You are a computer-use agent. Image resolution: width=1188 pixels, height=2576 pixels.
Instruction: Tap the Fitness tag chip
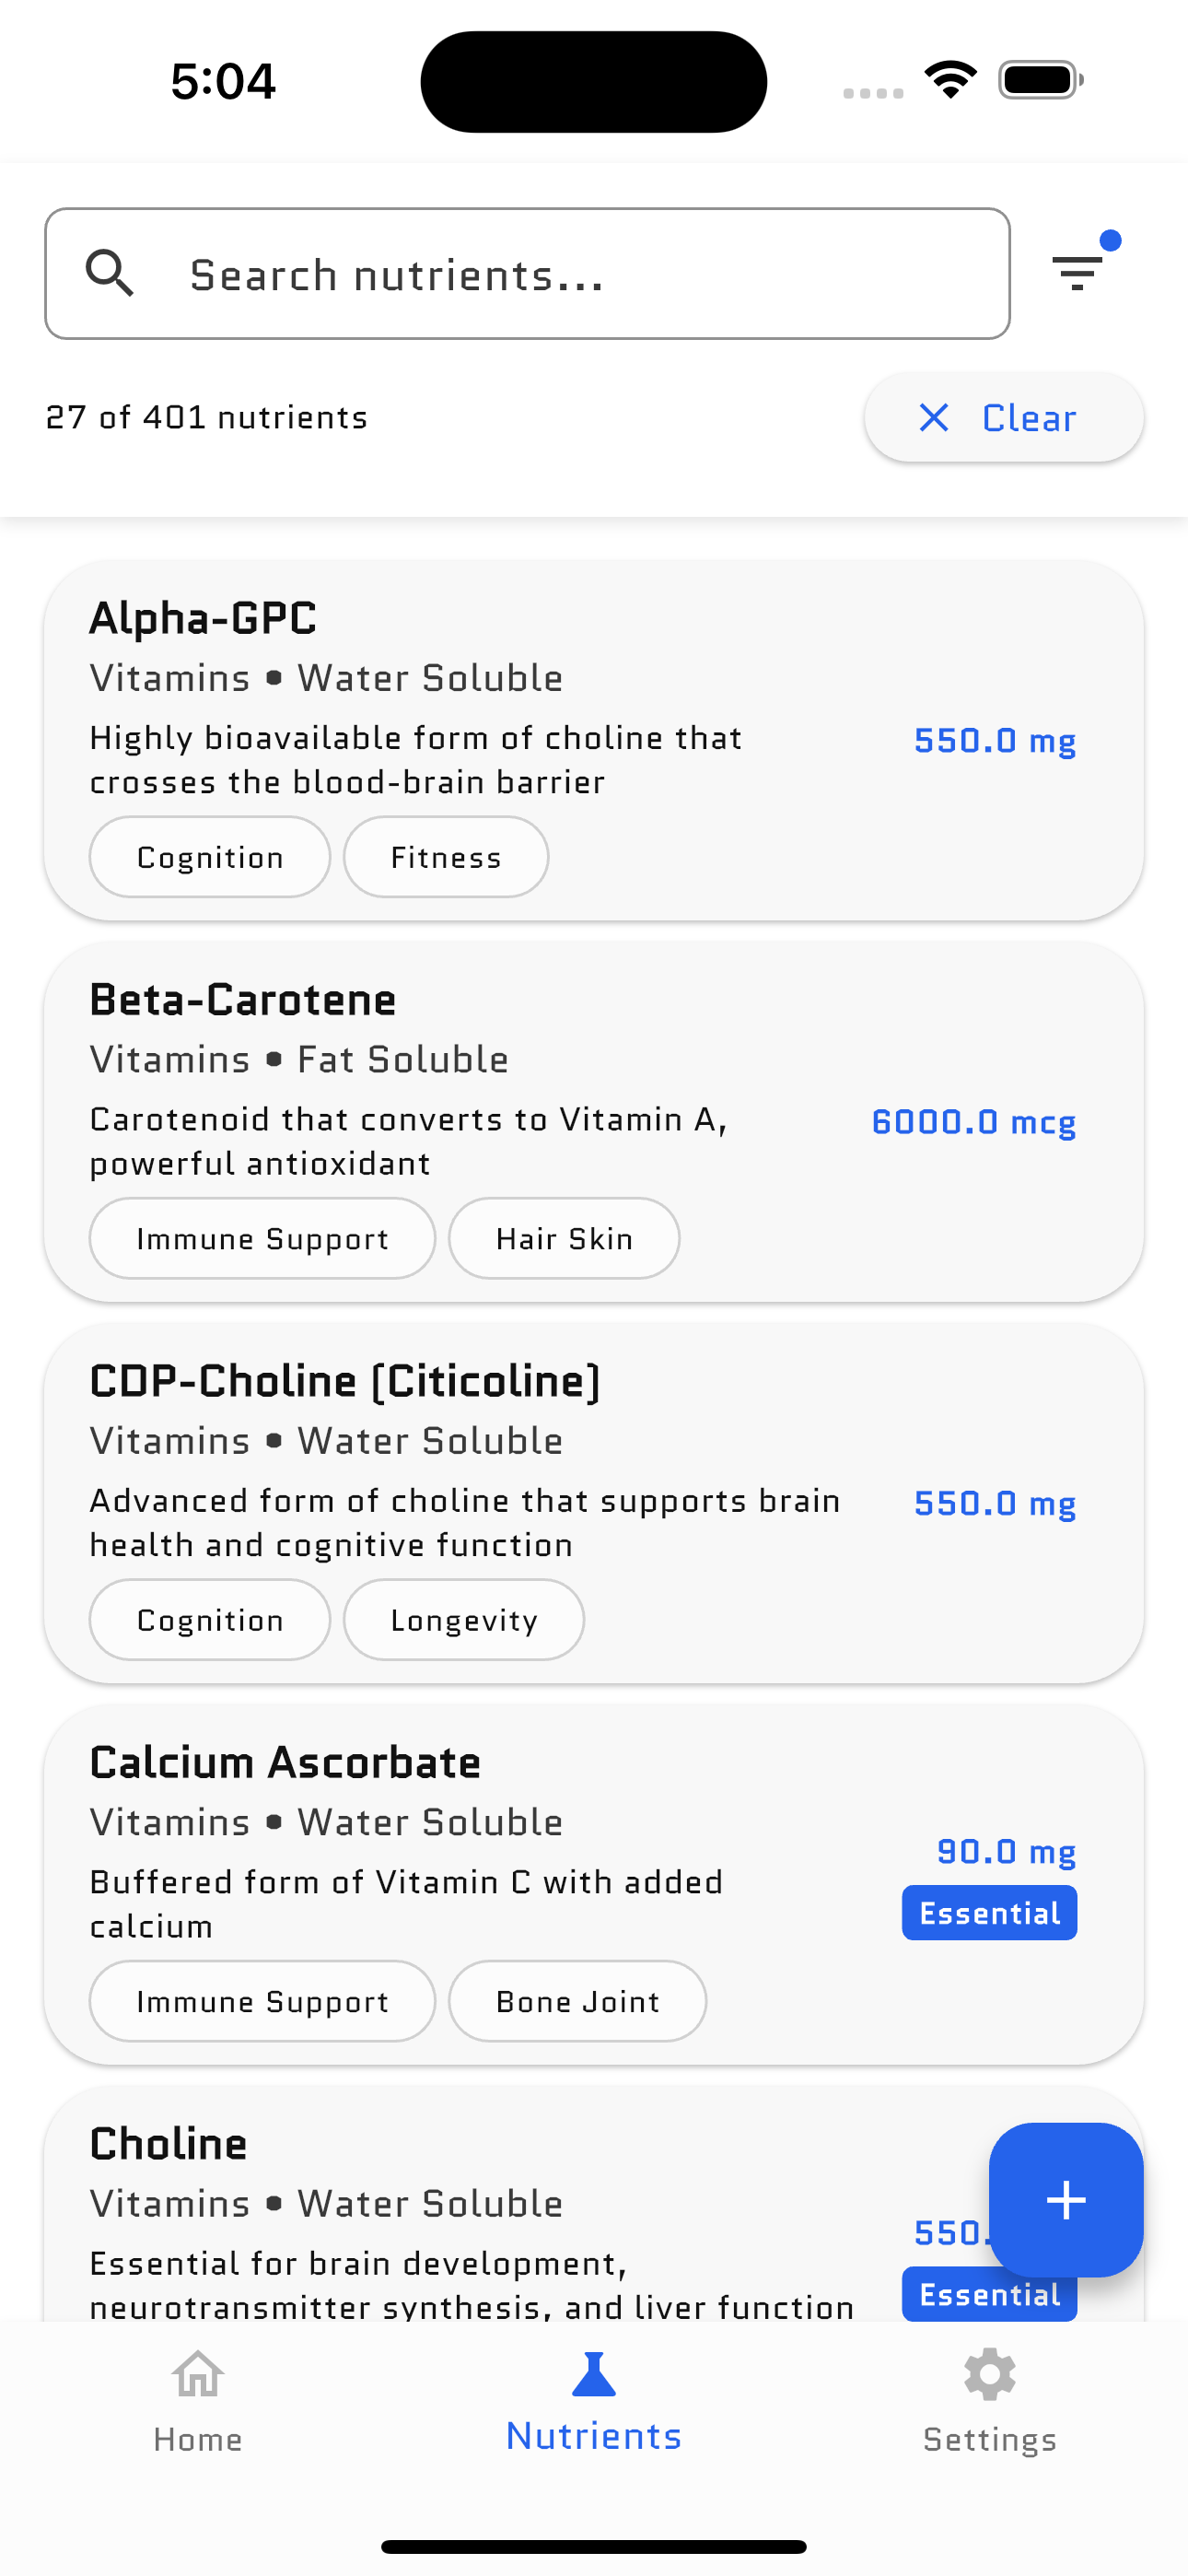446,857
